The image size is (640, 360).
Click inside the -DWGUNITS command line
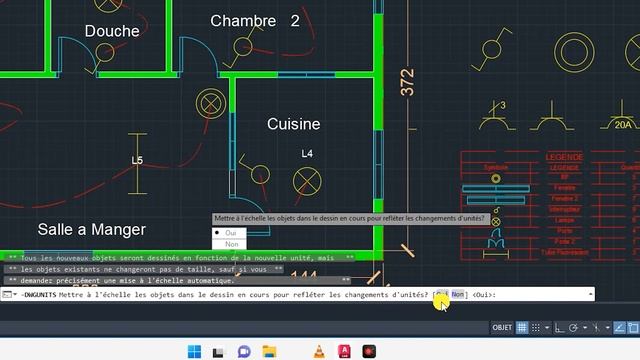point(298,294)
